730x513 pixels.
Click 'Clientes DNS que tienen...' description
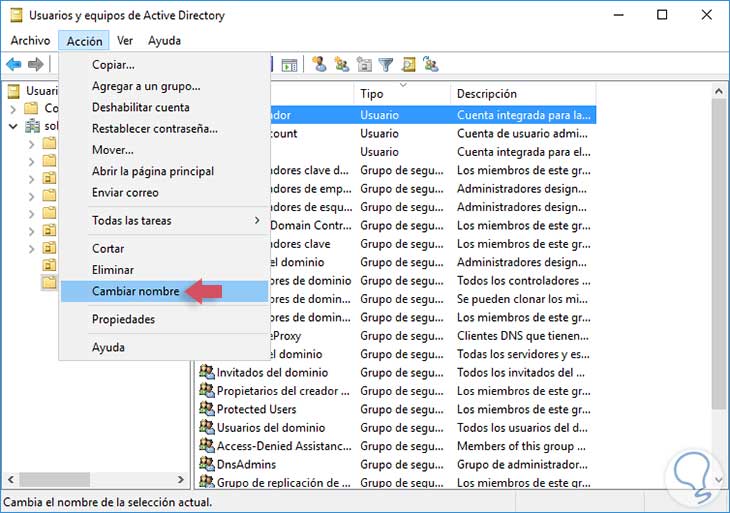522,336
